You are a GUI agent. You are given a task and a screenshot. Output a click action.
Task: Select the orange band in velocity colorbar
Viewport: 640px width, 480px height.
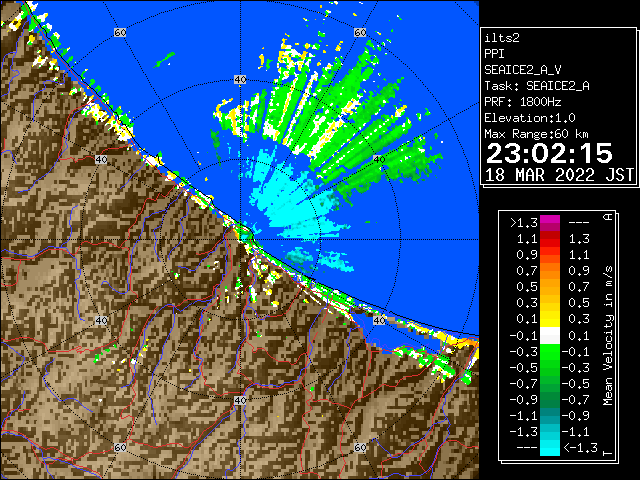pyautogui.click(x=550, y=271)
